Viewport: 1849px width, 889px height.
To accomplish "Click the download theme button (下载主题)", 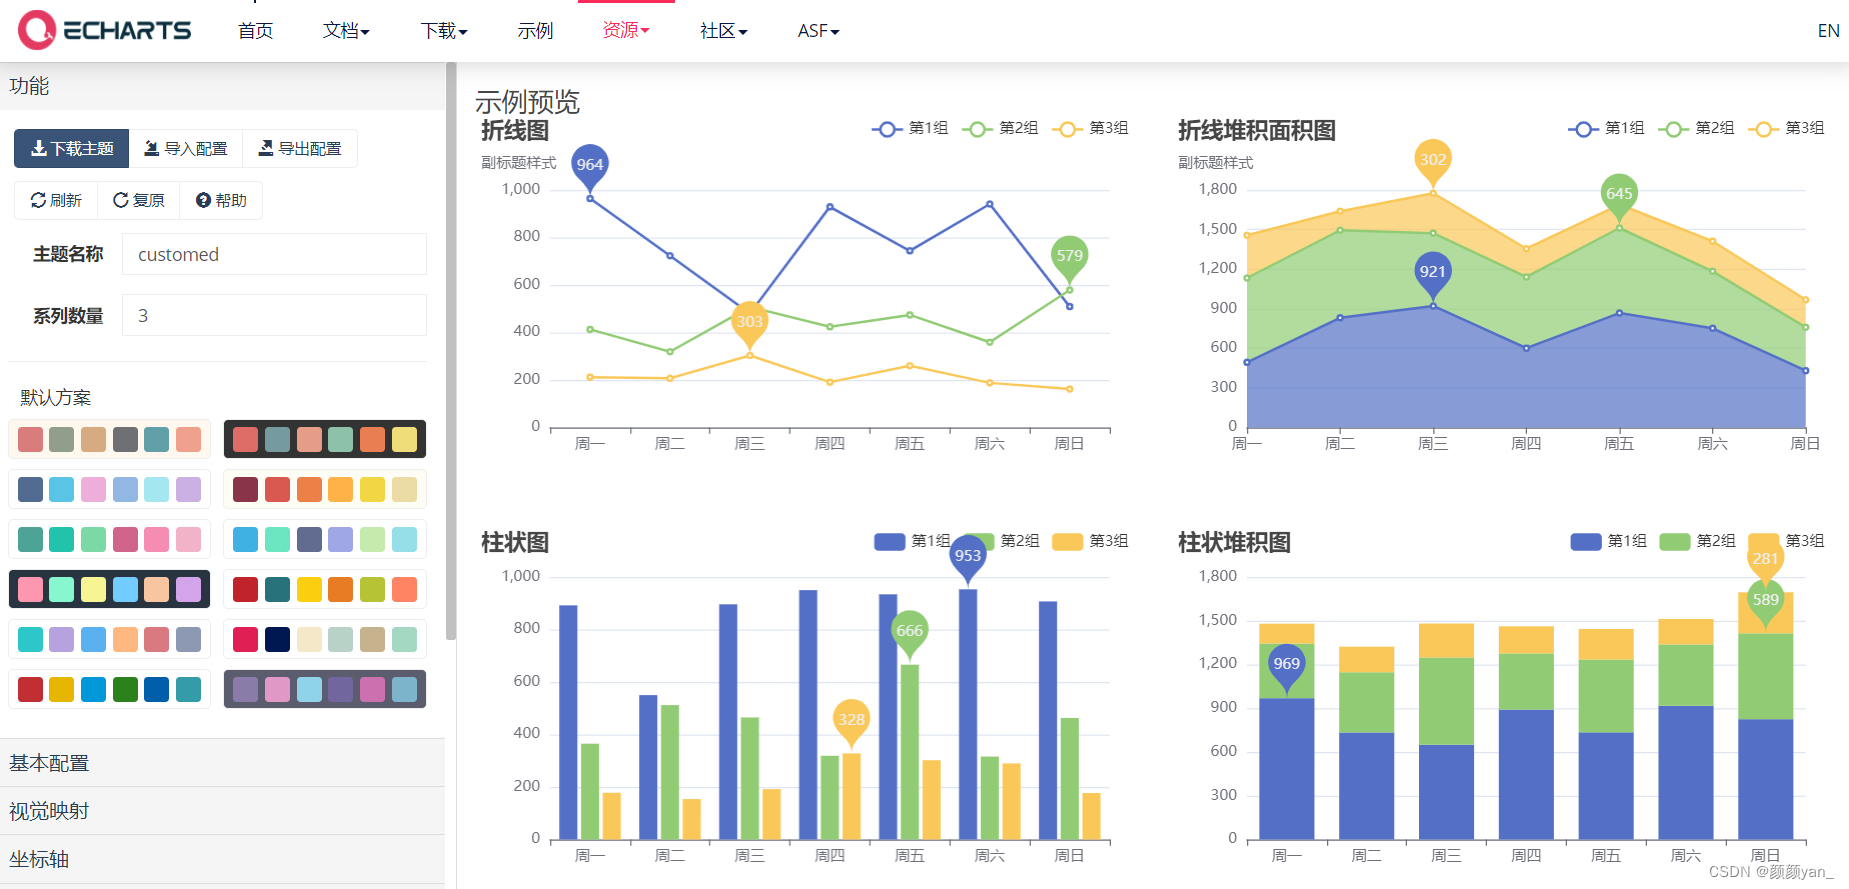I will (x=72, y=149).
